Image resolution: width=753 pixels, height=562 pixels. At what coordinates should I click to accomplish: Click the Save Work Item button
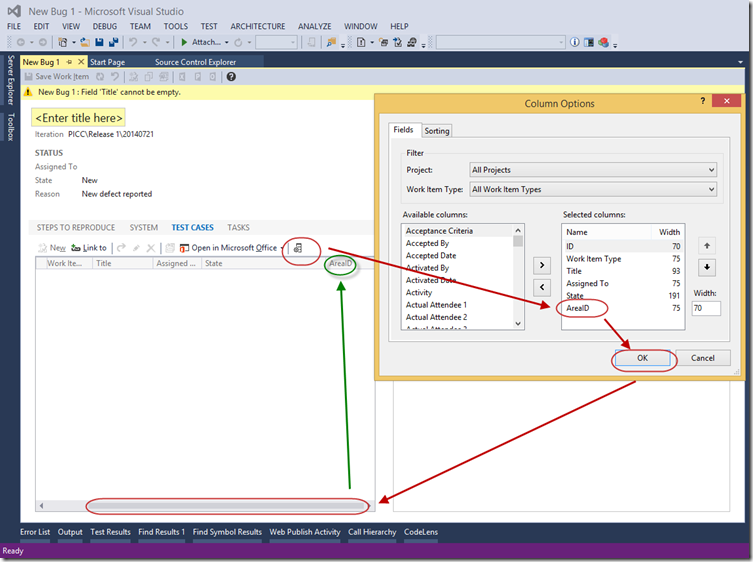[57, 76]
